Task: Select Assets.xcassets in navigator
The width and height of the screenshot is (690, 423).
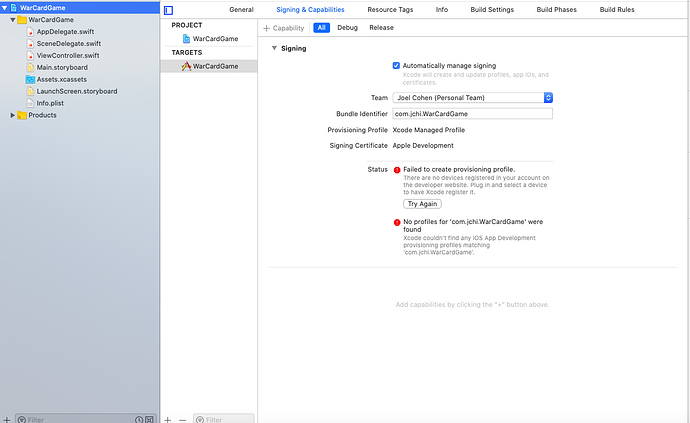Action: pyautogui.click(x=62, y=79)
